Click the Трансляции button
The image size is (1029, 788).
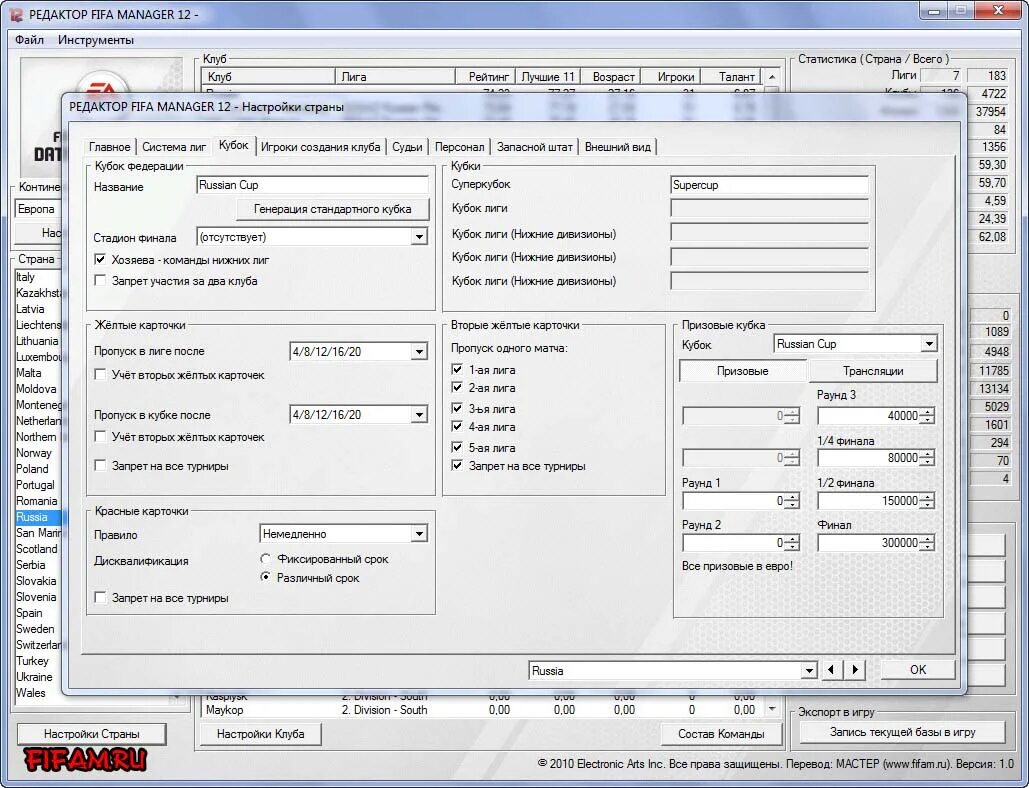click(x=873, y=371)
